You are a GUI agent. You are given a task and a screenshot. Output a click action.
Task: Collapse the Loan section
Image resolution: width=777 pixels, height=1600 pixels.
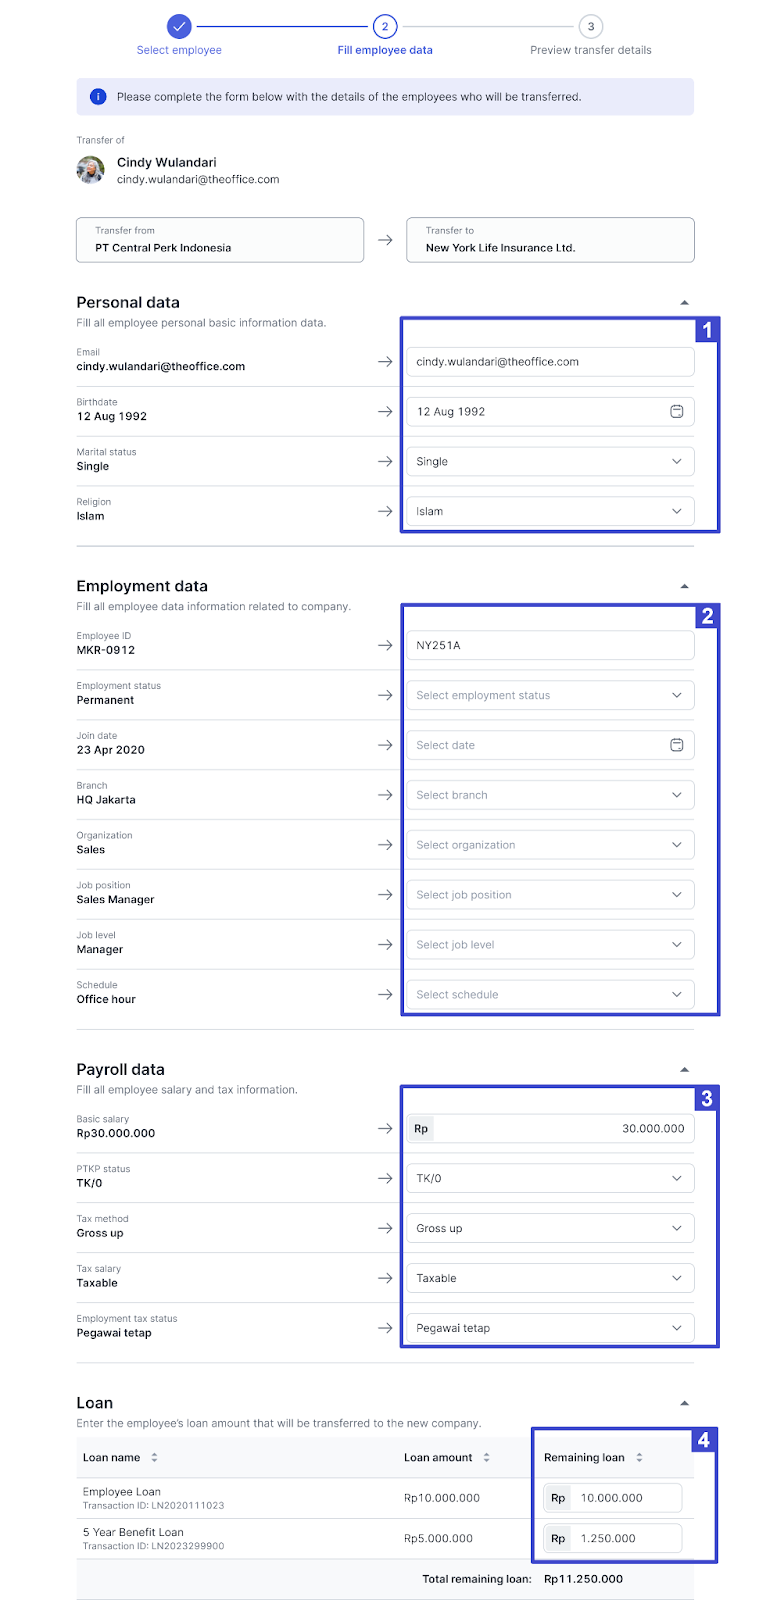[x=684, y=1403]
